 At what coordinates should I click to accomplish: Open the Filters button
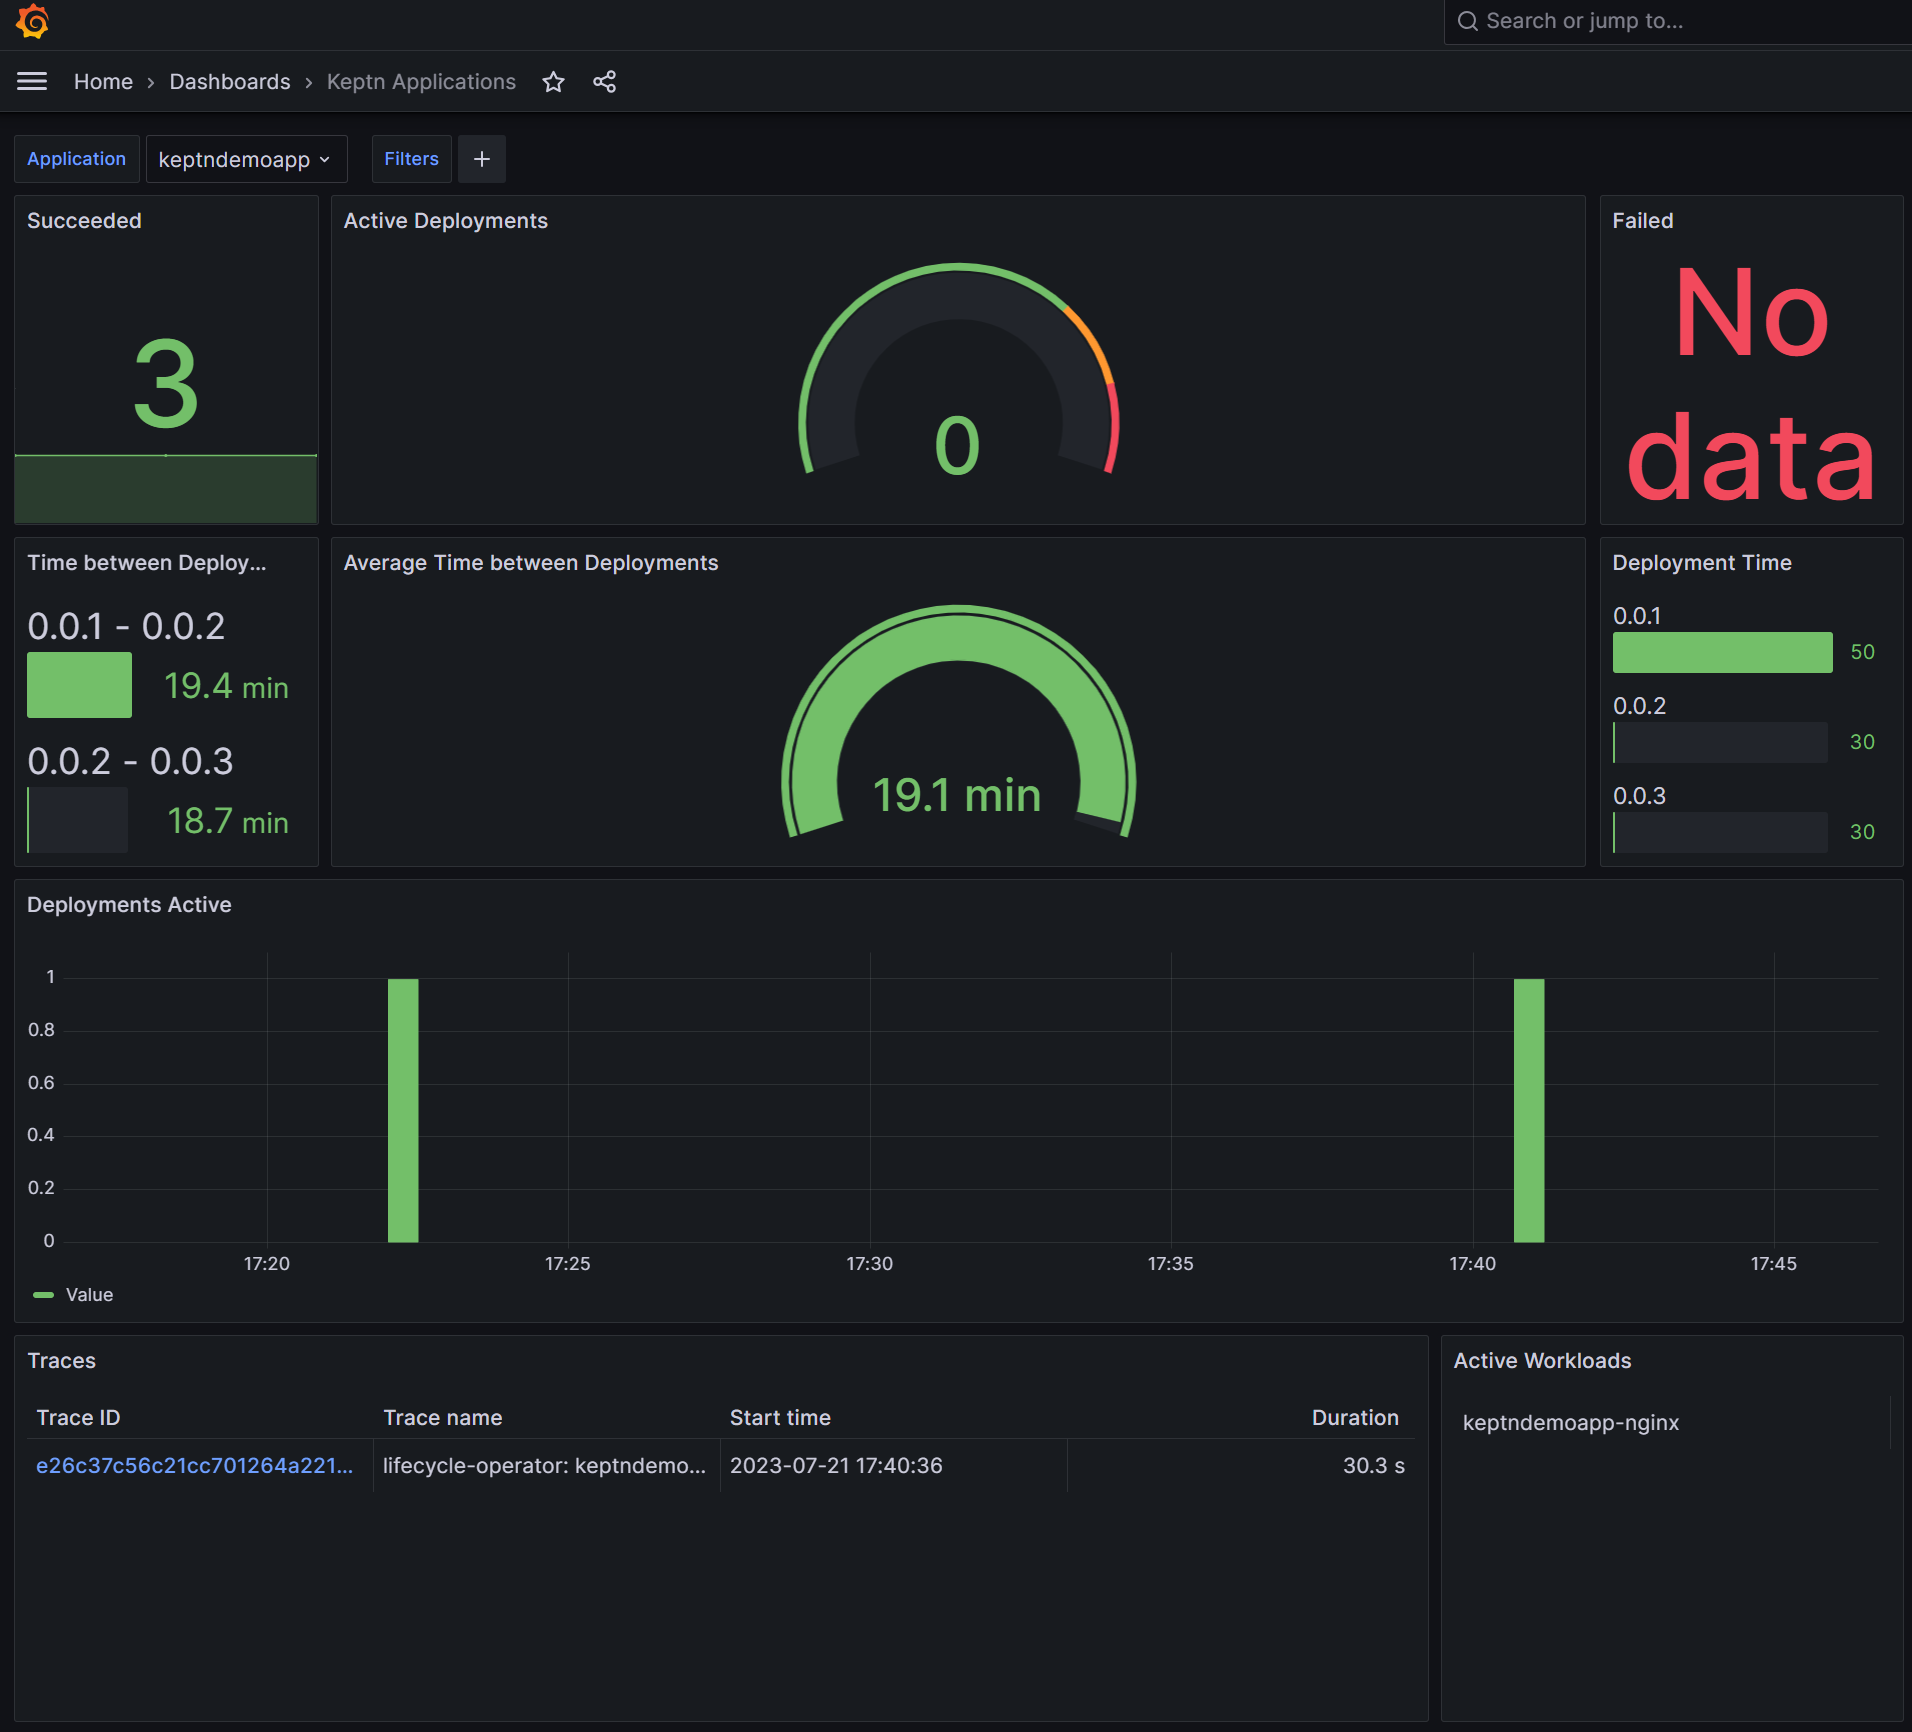tap(410, 158)
